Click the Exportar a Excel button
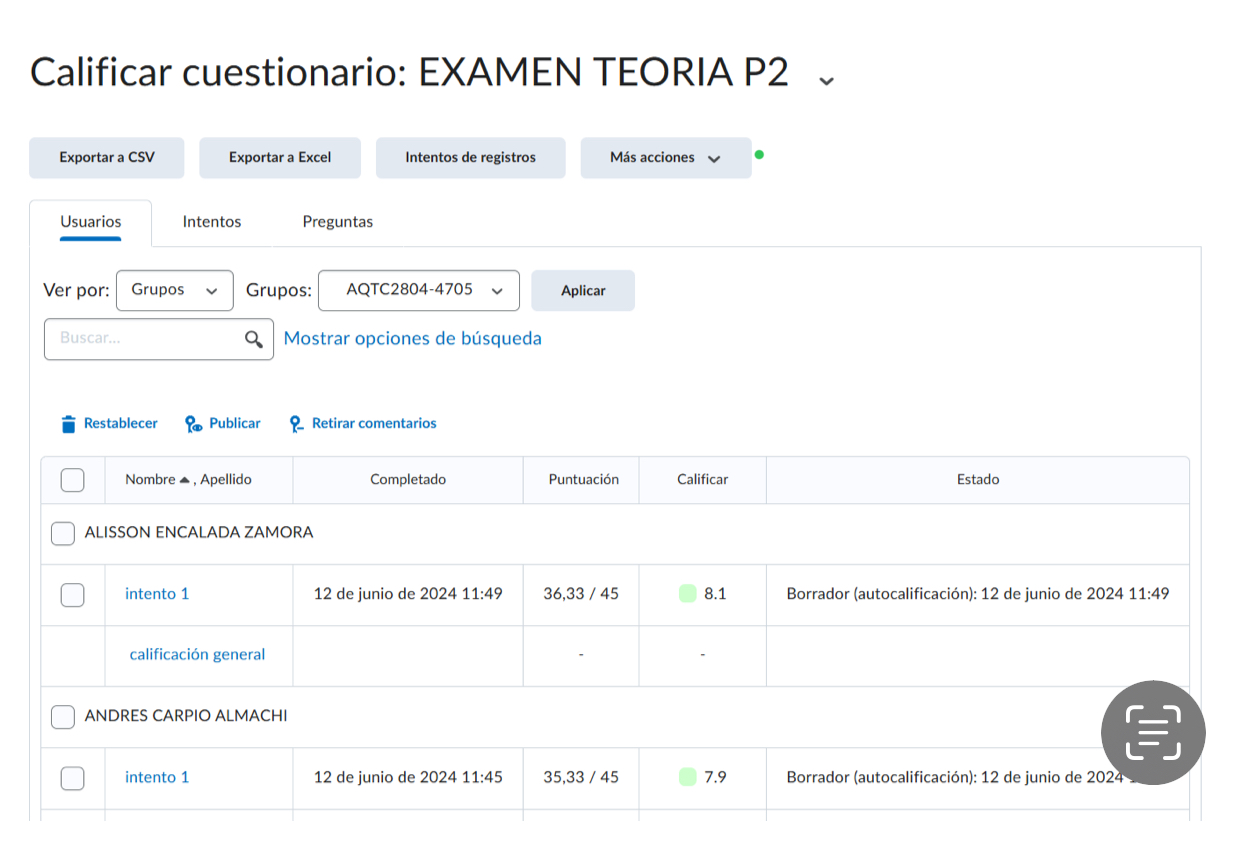This screenshot has height=859, width=1242. click(x=280, y=158)
